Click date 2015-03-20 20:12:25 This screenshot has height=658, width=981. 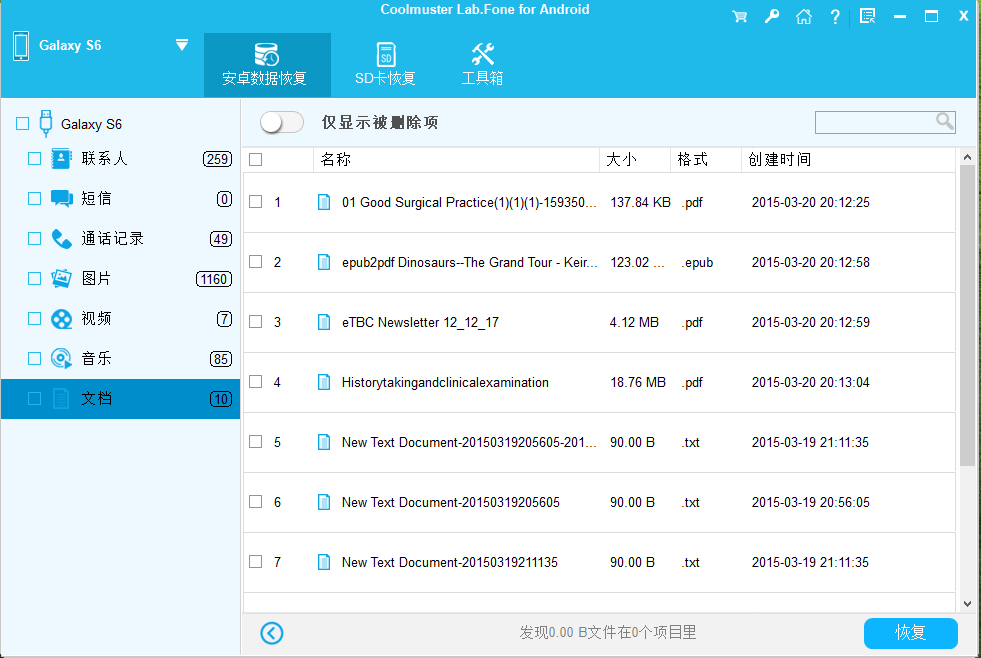coord(810,202)
